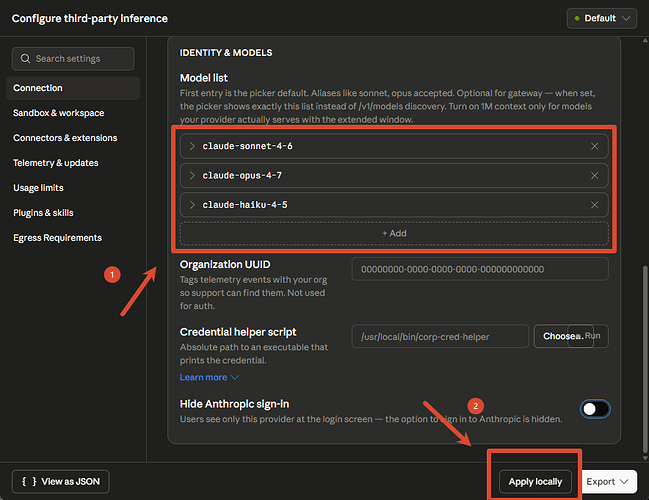Click the Organization UUID input field
This screenshot has width=649, height=500.
click(x=480, y=269)
